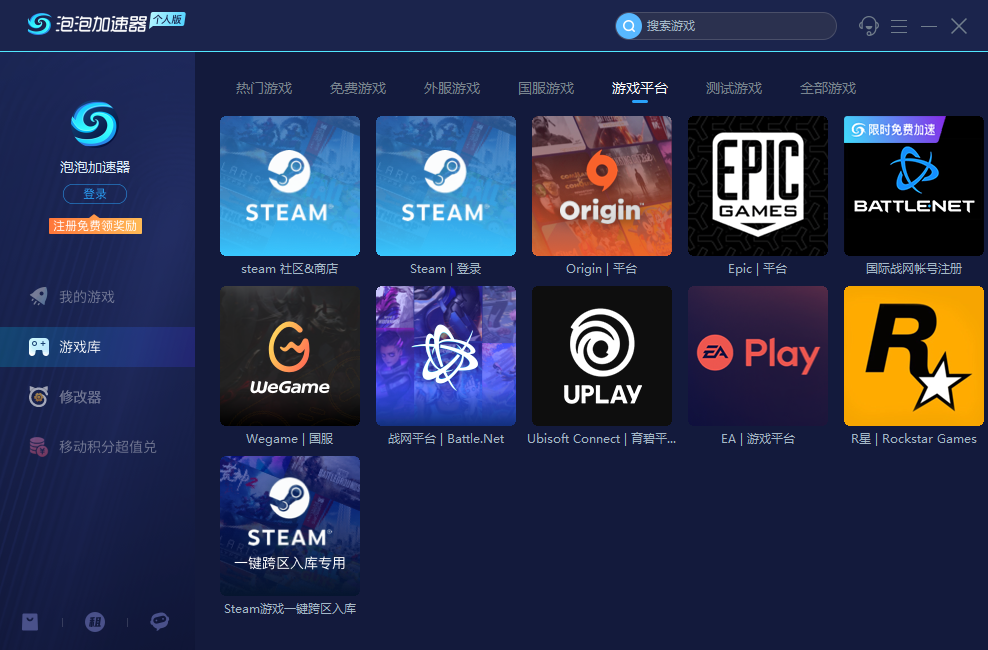Click the 'EA | 游戏平台' caption
This screenshot has height=650, width=988.
[x=758, y=439]
